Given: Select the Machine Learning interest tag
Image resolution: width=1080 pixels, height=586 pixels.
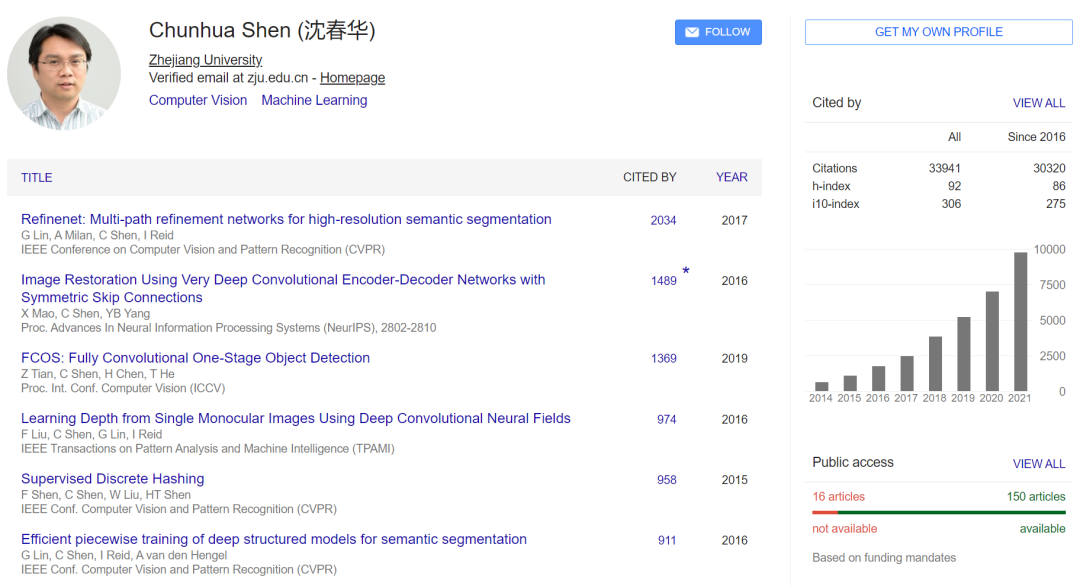Looking at the screenshot, I should coord(314,100).
